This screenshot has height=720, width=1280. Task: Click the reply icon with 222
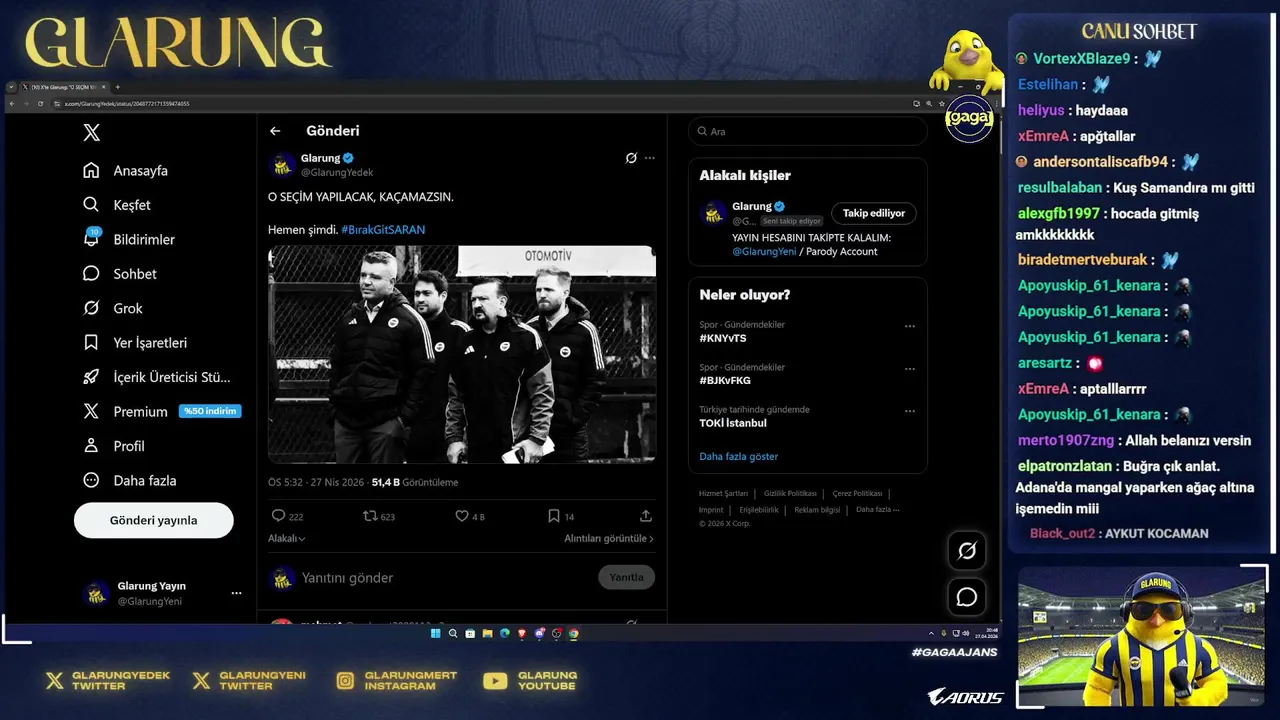click(x=278, y=516)
